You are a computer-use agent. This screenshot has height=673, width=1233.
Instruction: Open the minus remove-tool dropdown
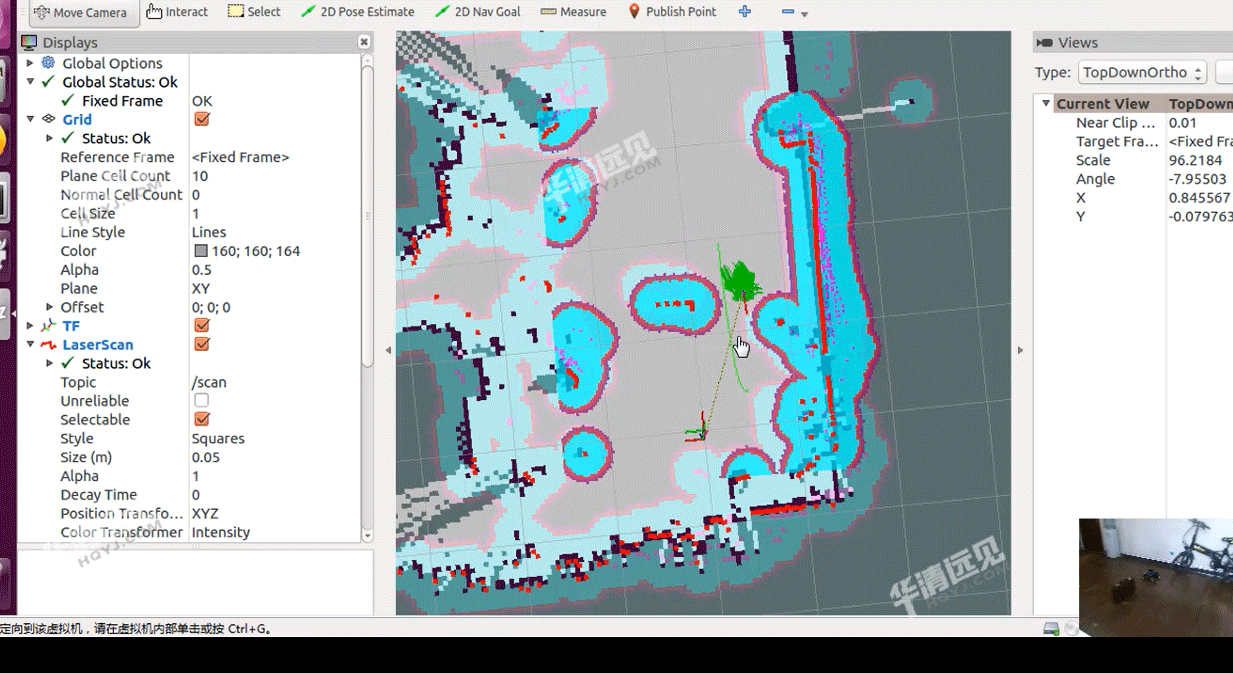pos(793,12)
